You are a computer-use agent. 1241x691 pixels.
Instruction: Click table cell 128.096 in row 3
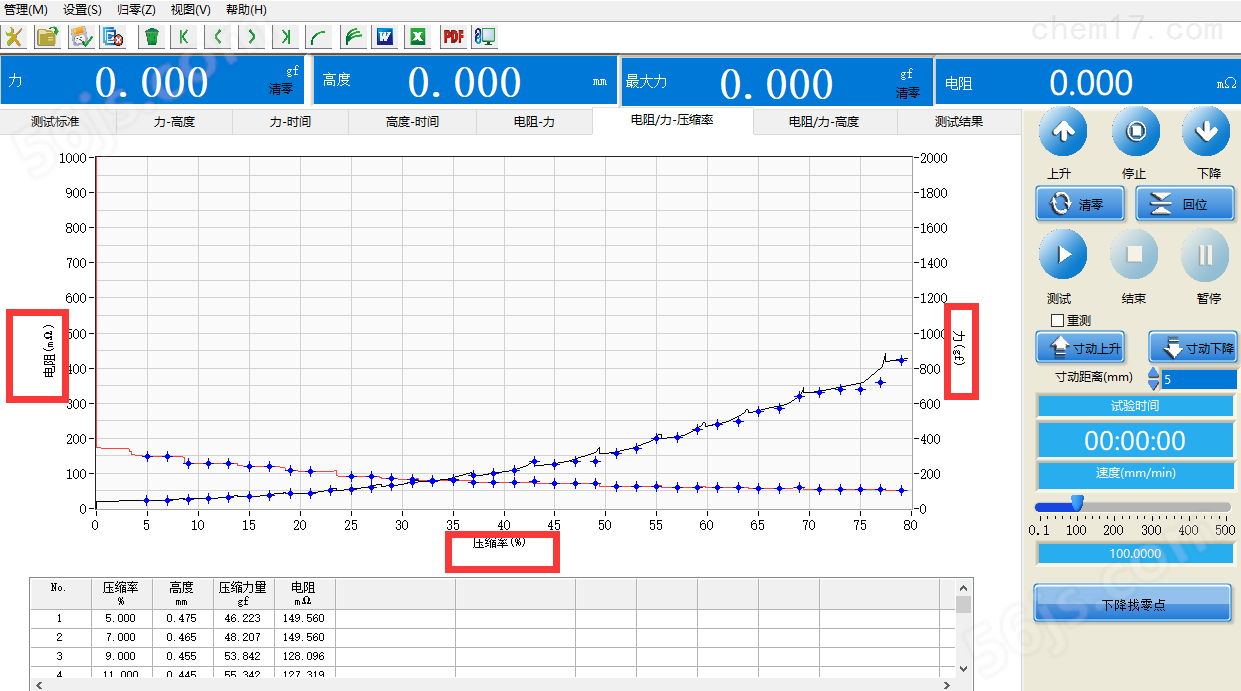click(303, 656)
